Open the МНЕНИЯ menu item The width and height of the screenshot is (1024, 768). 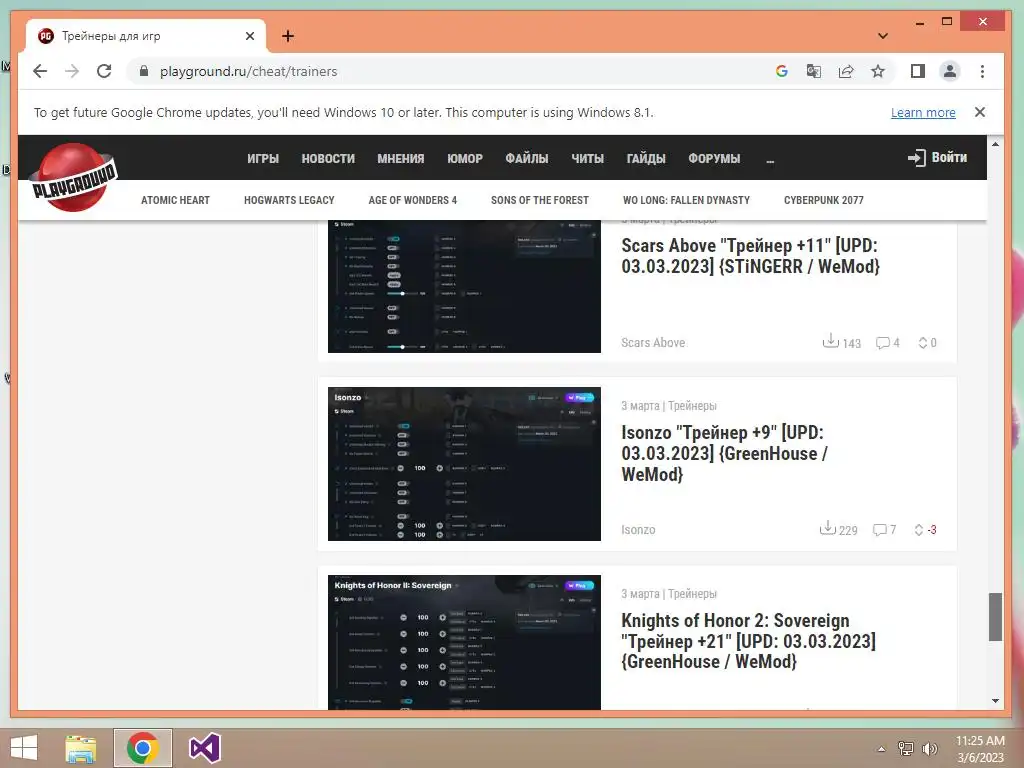[x=400, y=159]
